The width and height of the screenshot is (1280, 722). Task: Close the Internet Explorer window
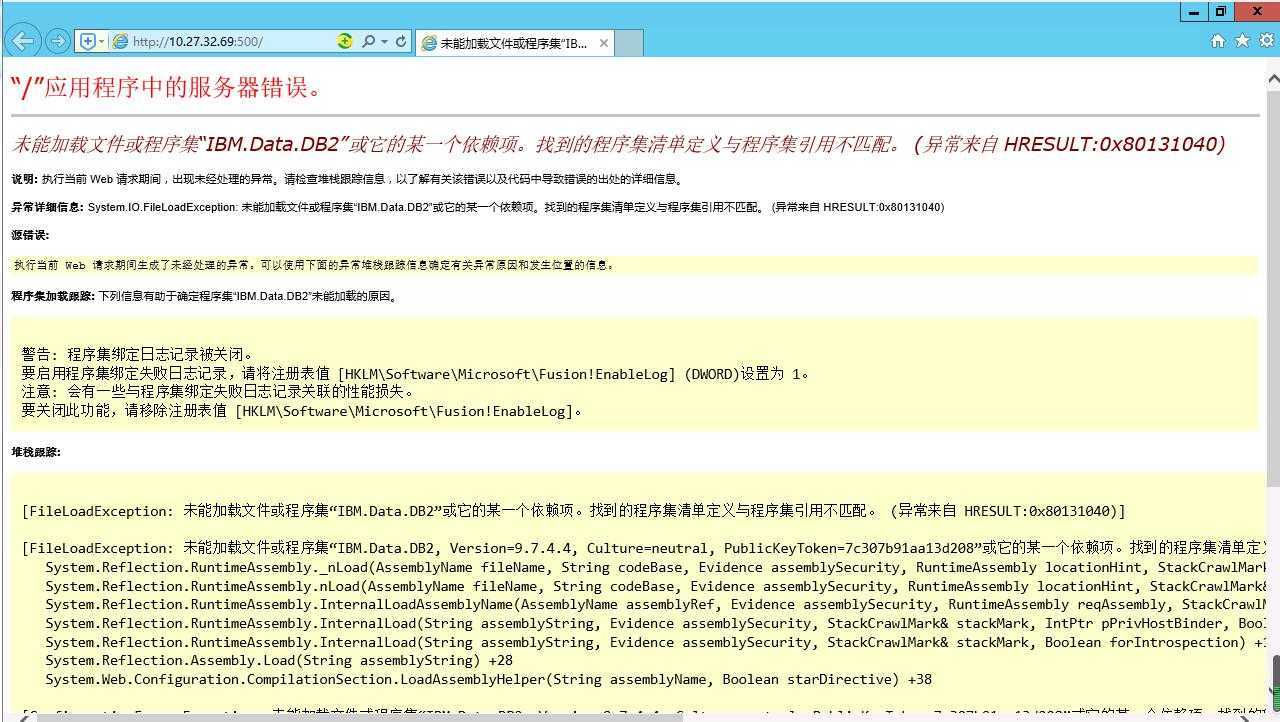click(1257, 12)
